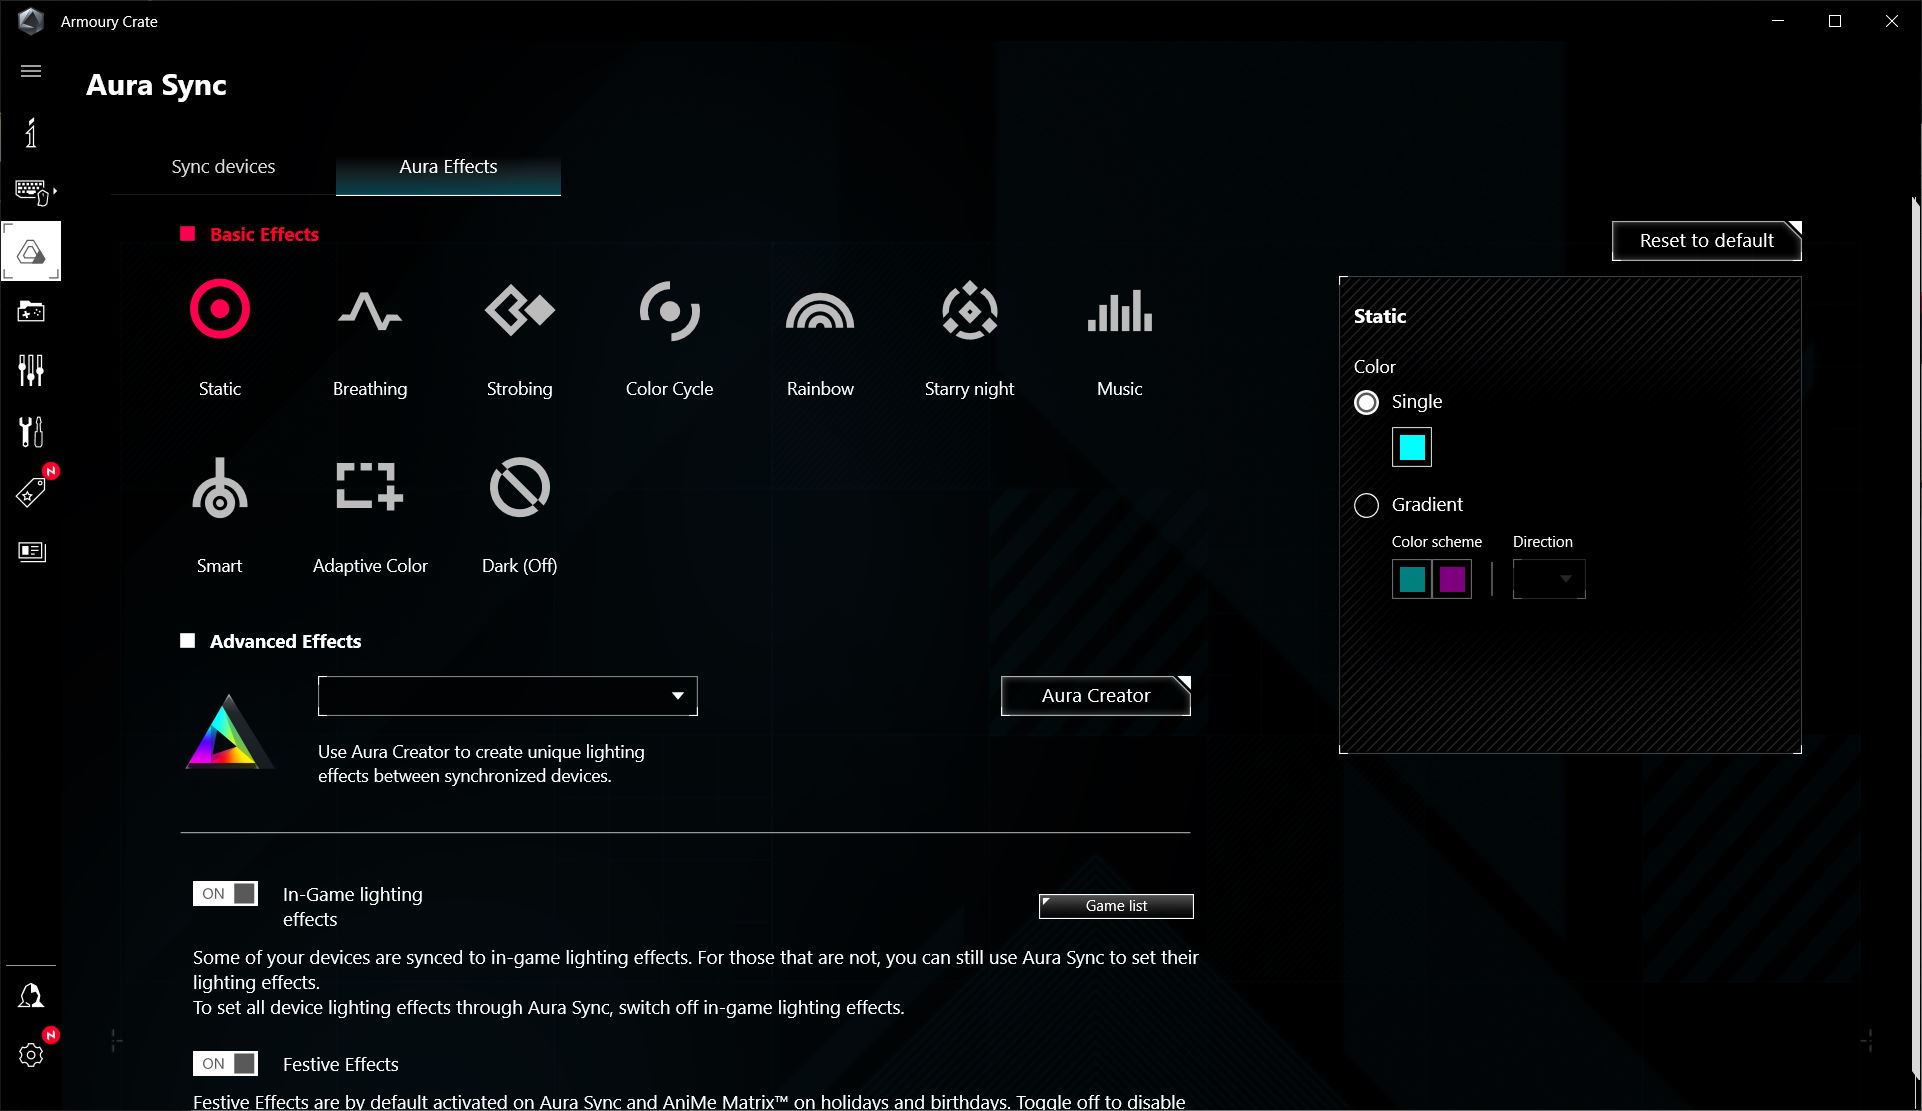Pick the Adaptive Color effect icon
Image resolution: width=1922 pixels, height=1111 pixels.
(370, 487)
